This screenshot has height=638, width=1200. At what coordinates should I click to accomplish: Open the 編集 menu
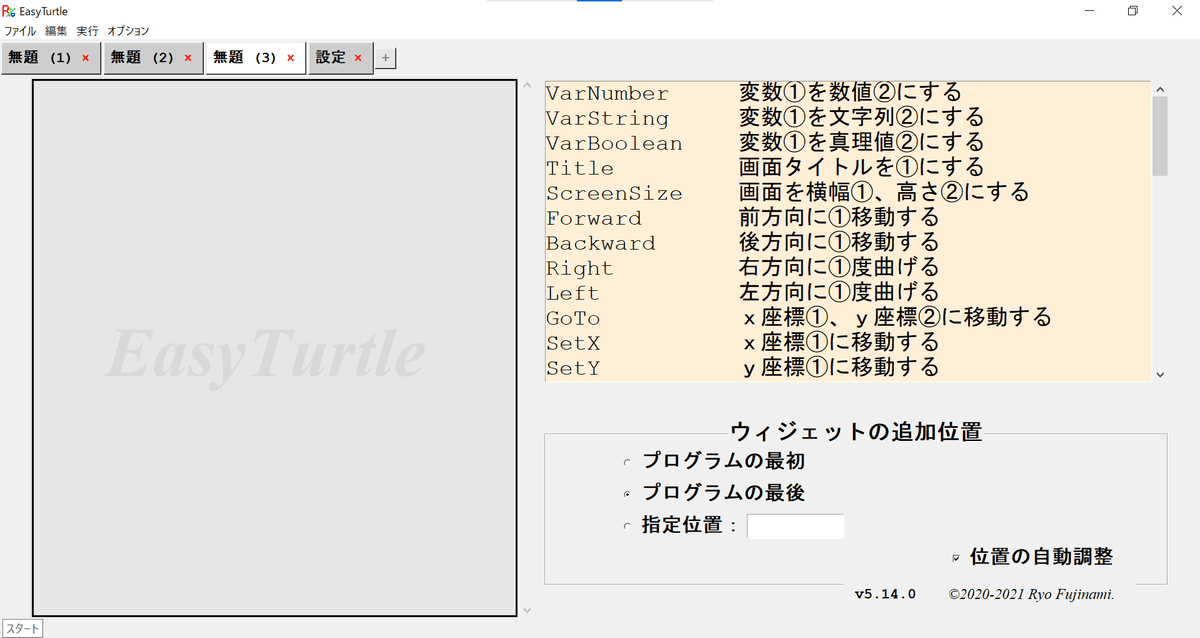point(56,31)
